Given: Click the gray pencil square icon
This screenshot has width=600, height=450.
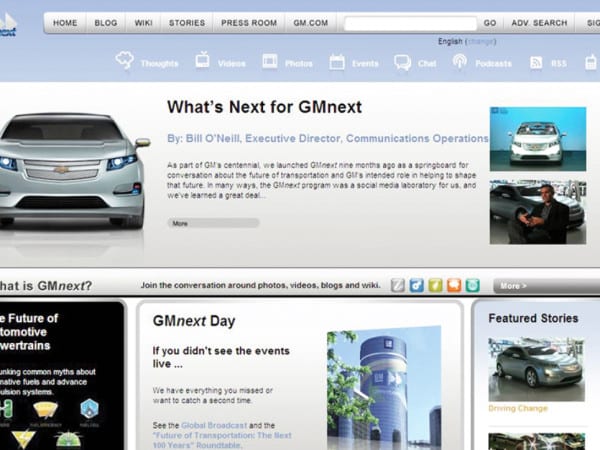Looking at the screenshot, I should 398,286.
